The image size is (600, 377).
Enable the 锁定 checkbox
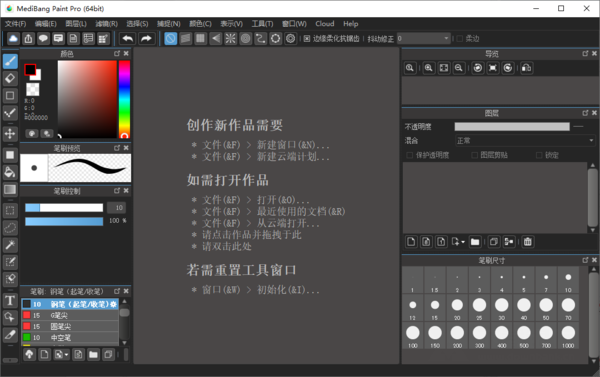click(539, 155)
